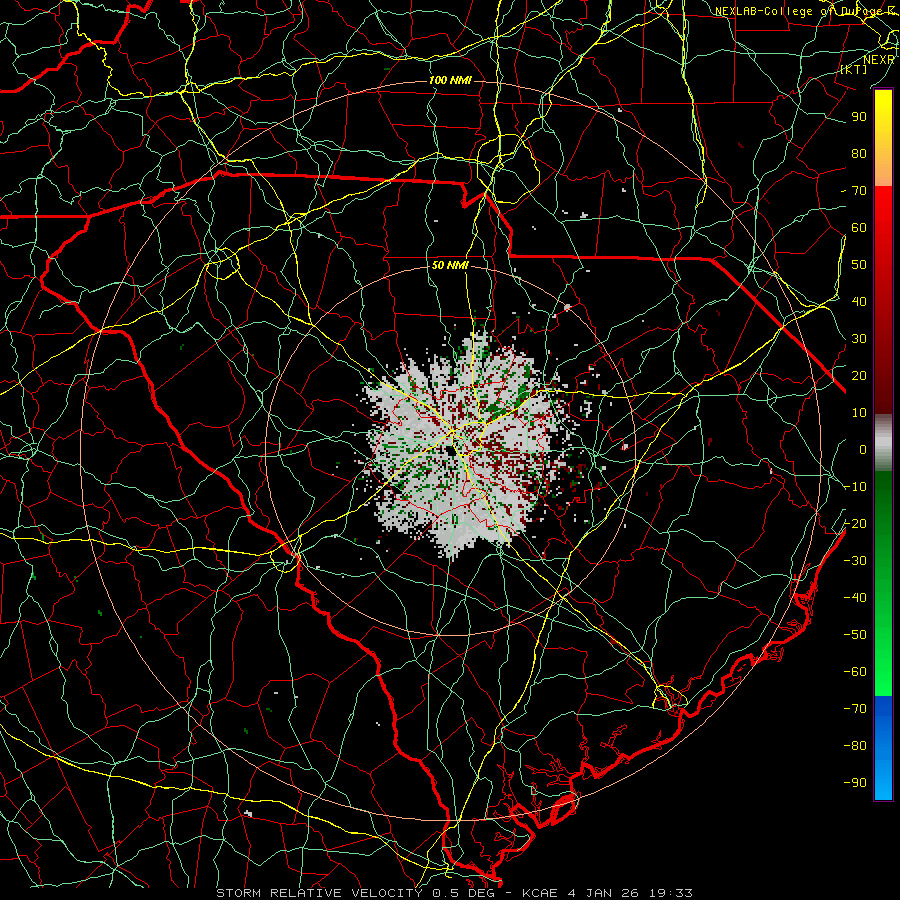The height and width of the screenshot is (900, 900).
Task: Click the 100 NMI range ring label
Action: 450,80
